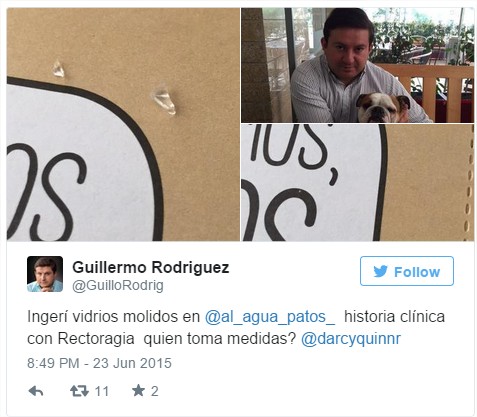Click the reply arrow icon

(x=36, y=391)
